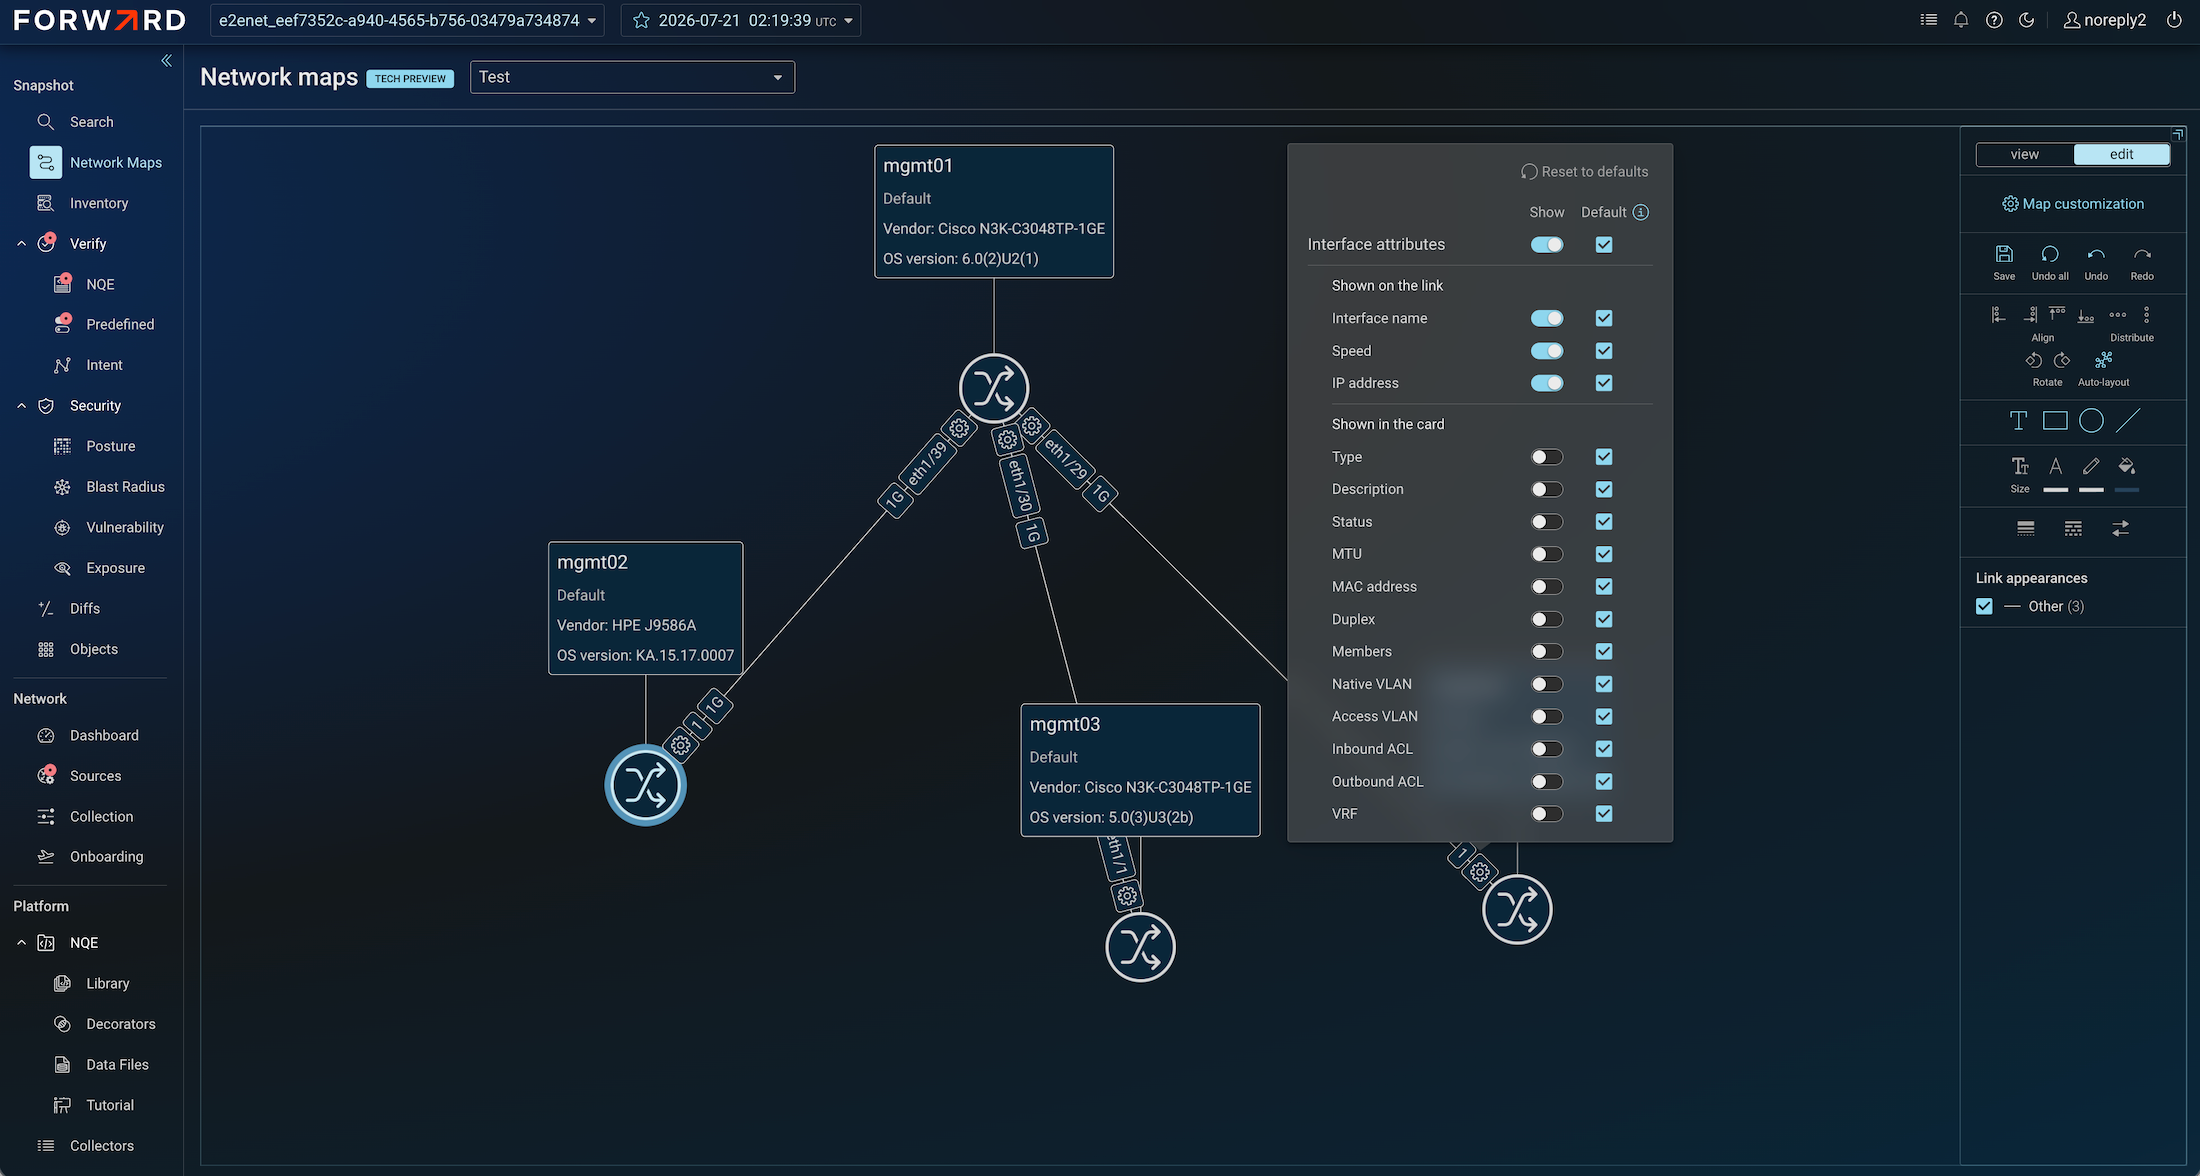
Task: Open the Collectors page
Action: pyautogui.click(x=102, y=1146)
